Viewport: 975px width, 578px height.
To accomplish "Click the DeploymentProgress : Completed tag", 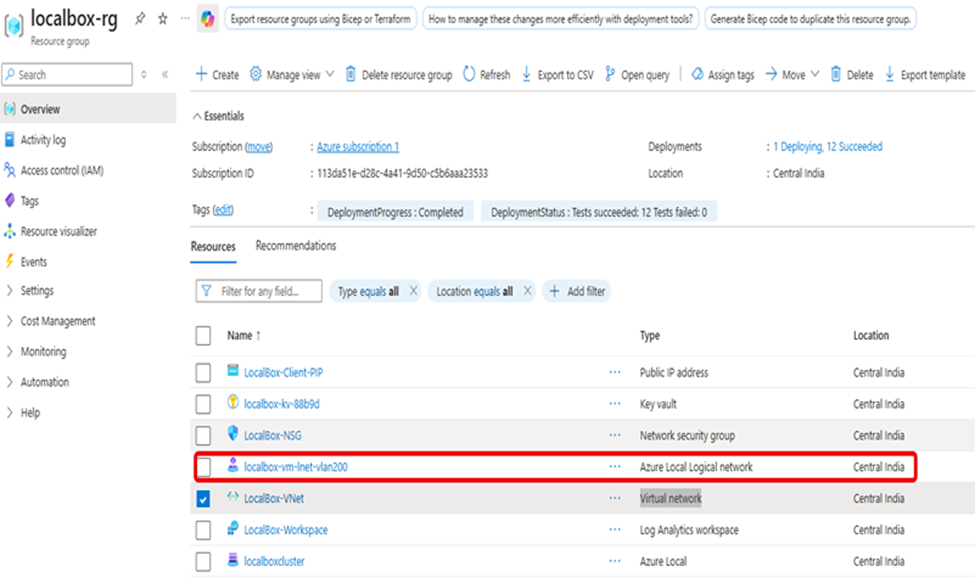I will [x=395, y=212].
